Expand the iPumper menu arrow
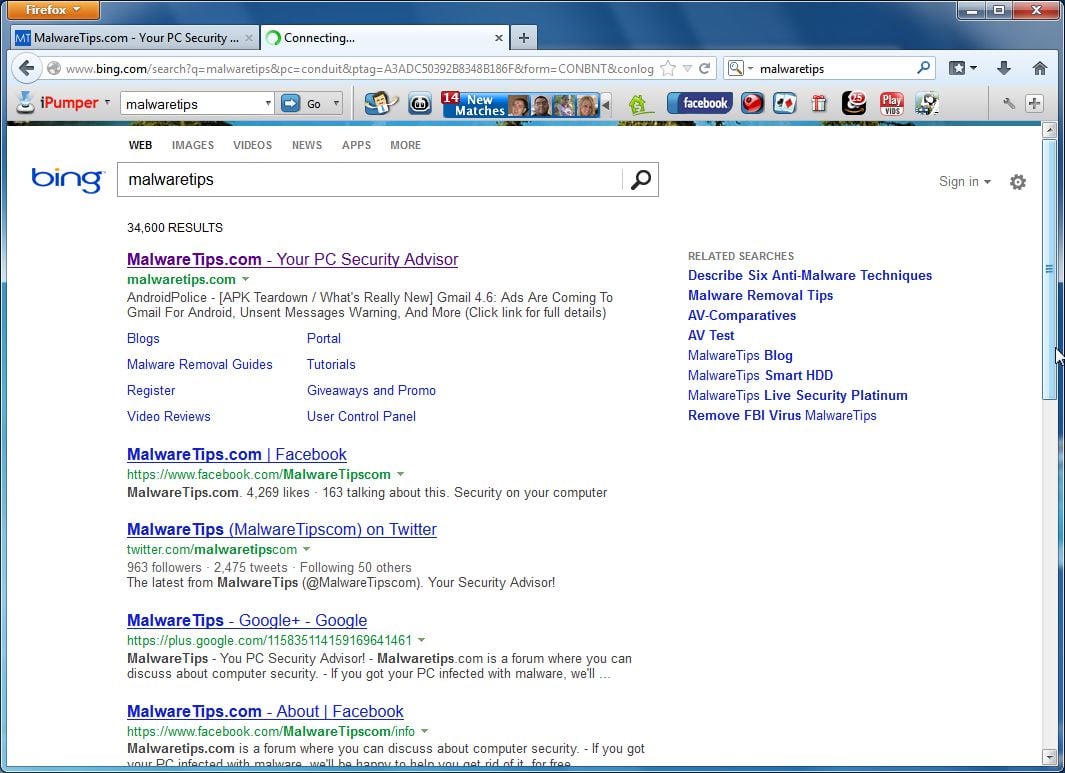 pyautogui.click(x=107, y=103)
